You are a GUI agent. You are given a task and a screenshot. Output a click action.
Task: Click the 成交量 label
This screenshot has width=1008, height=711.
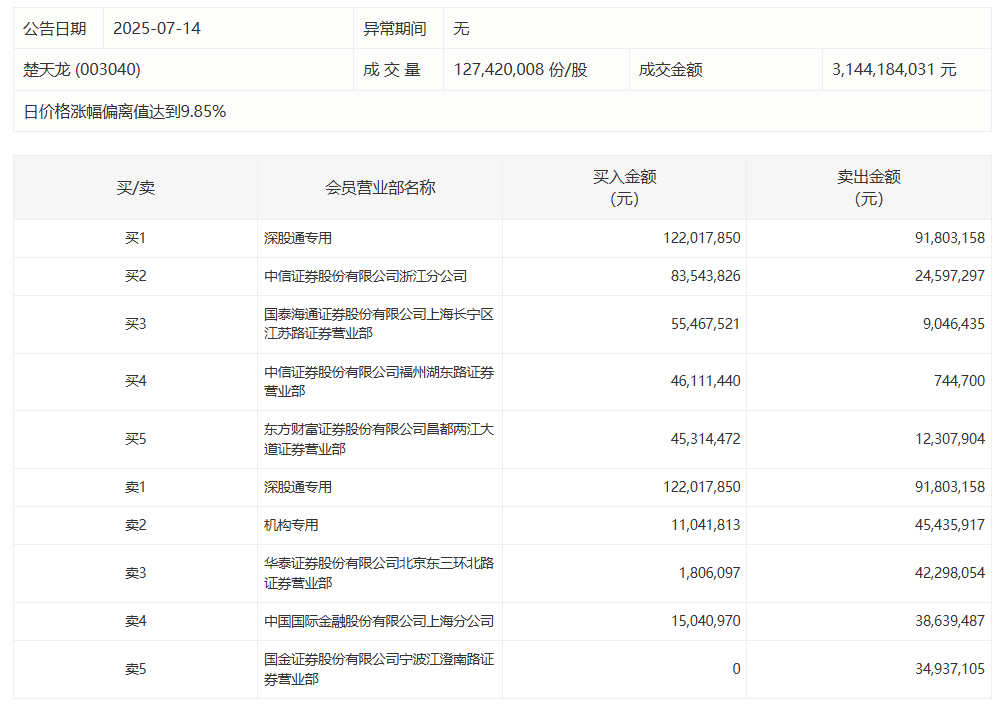click(x=392, y=69)
